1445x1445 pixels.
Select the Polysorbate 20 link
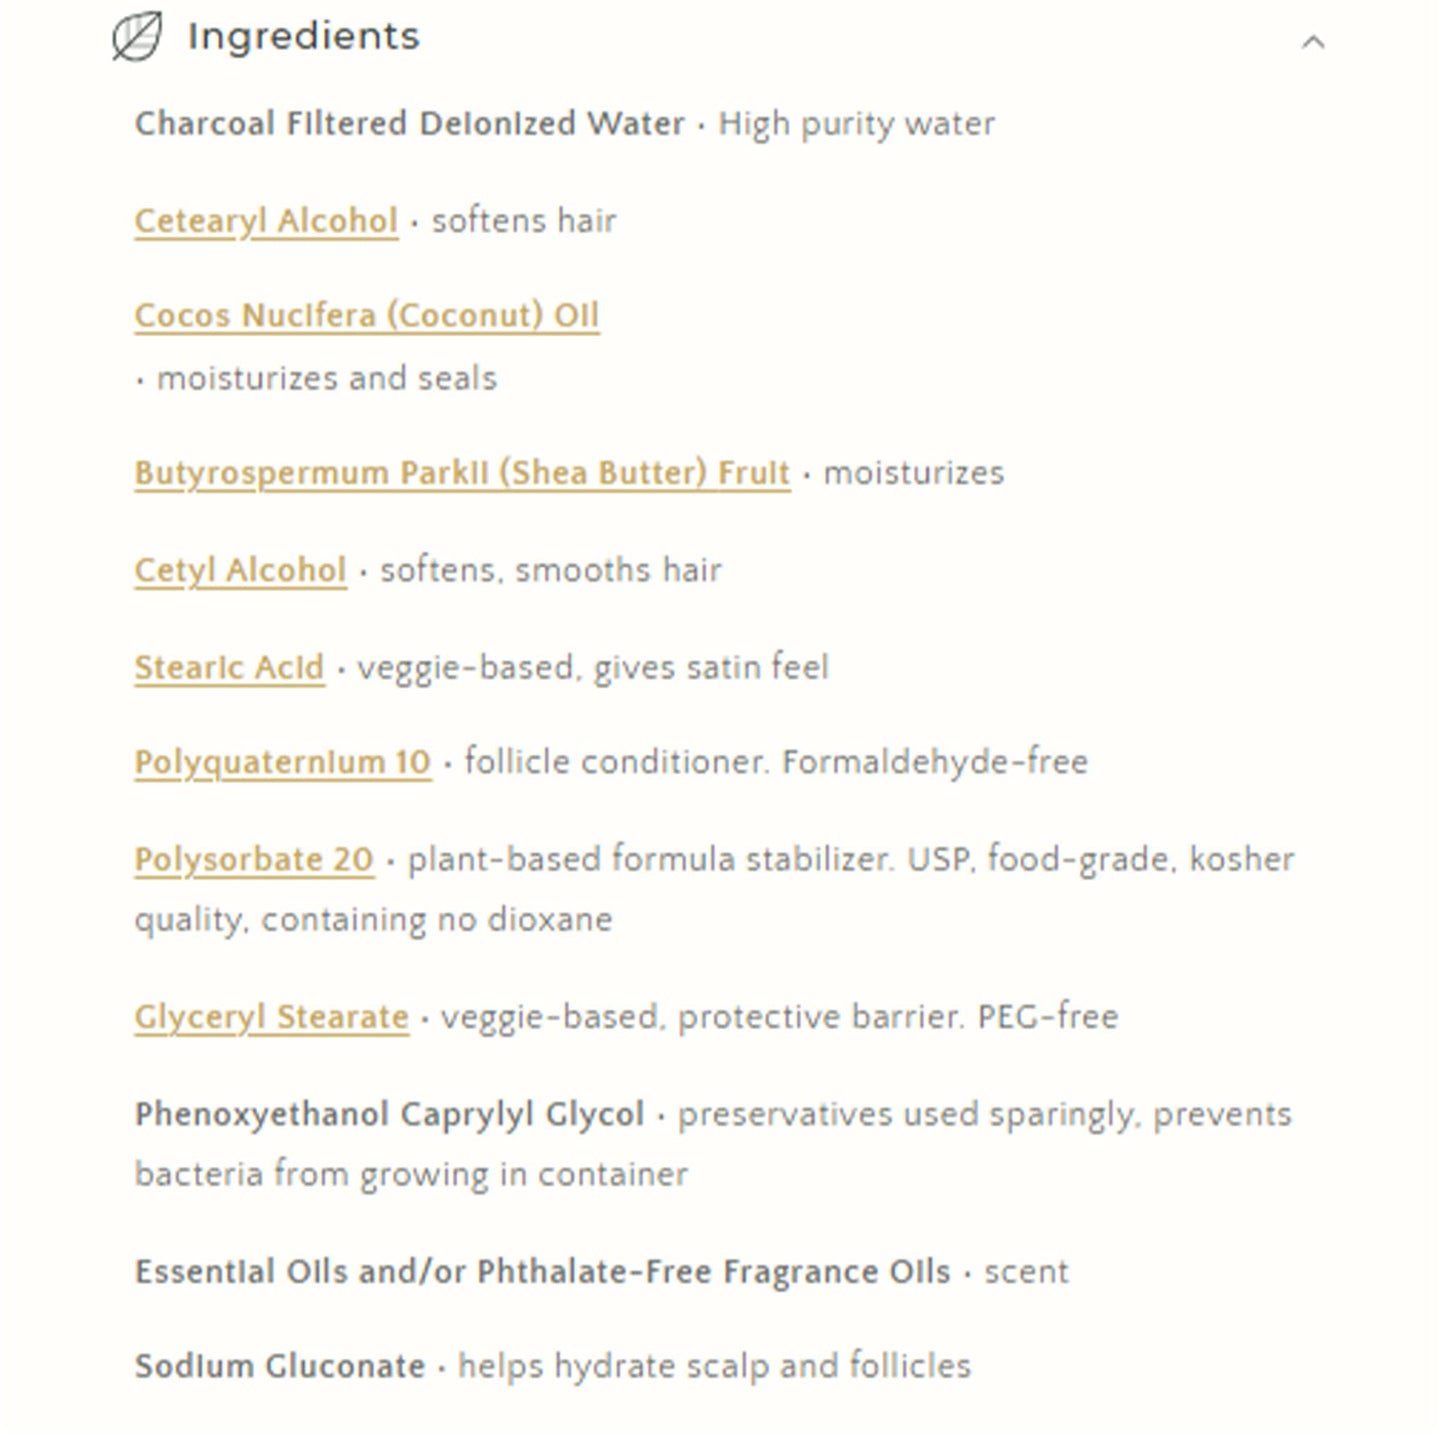(x=254, y=860)
